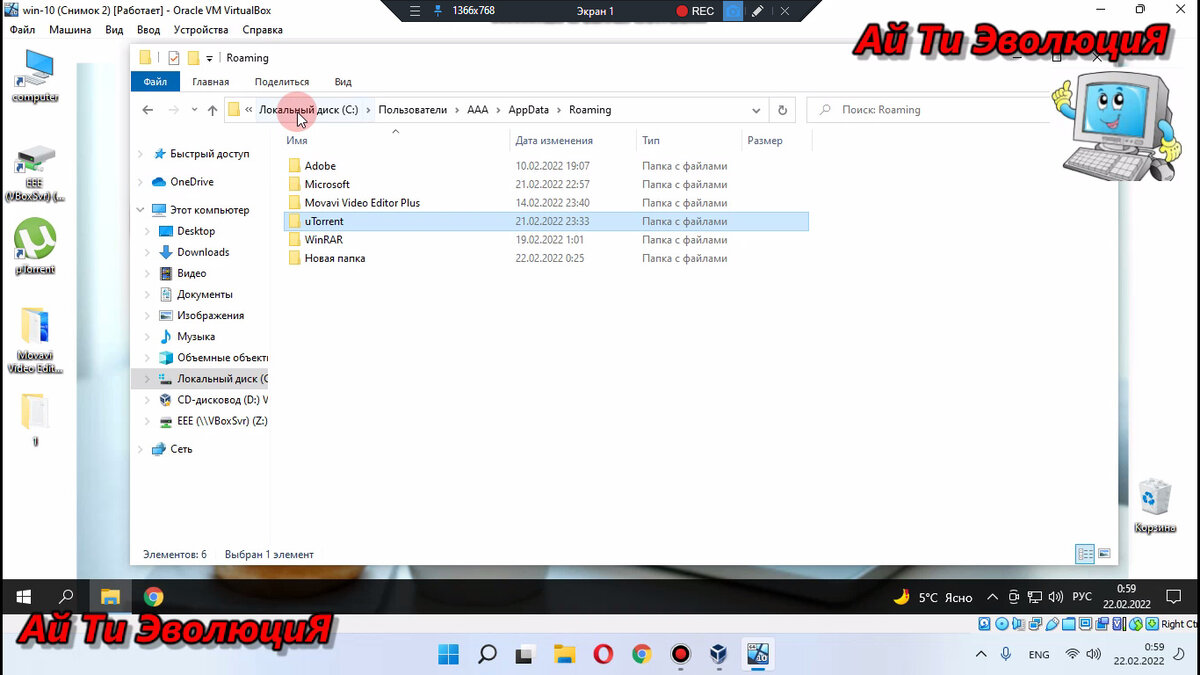Click the Up one level arrow
Viewport: 1200px width, 675px height.
coord(212,110)
